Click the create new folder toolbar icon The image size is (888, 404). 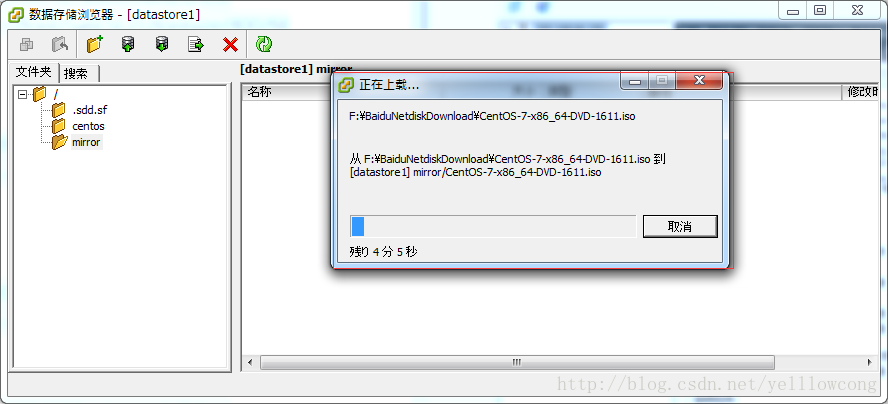(x=95, y=44)
